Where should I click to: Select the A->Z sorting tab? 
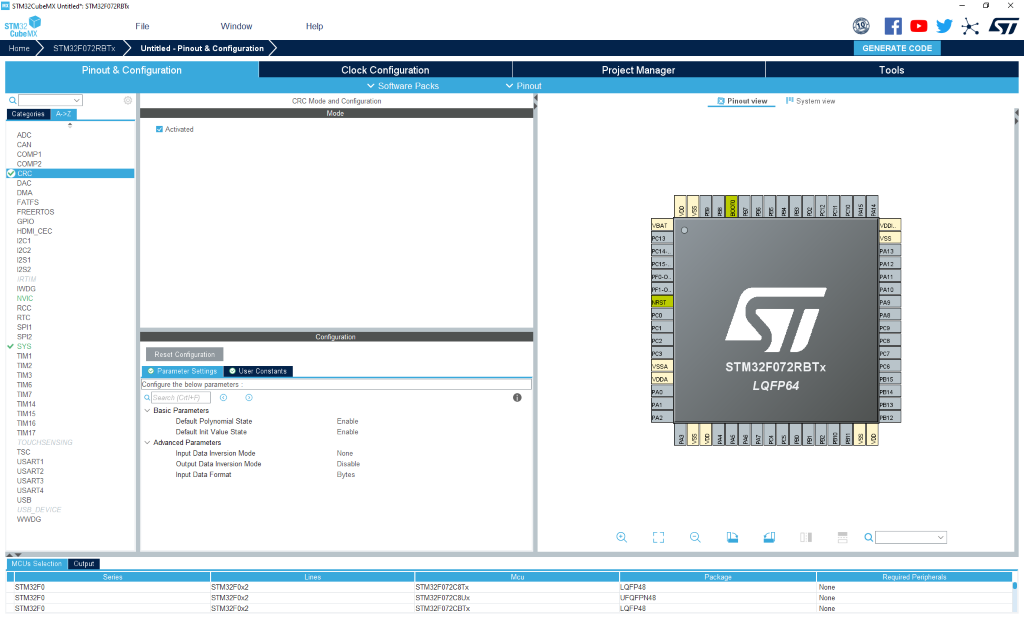(63, 114)
